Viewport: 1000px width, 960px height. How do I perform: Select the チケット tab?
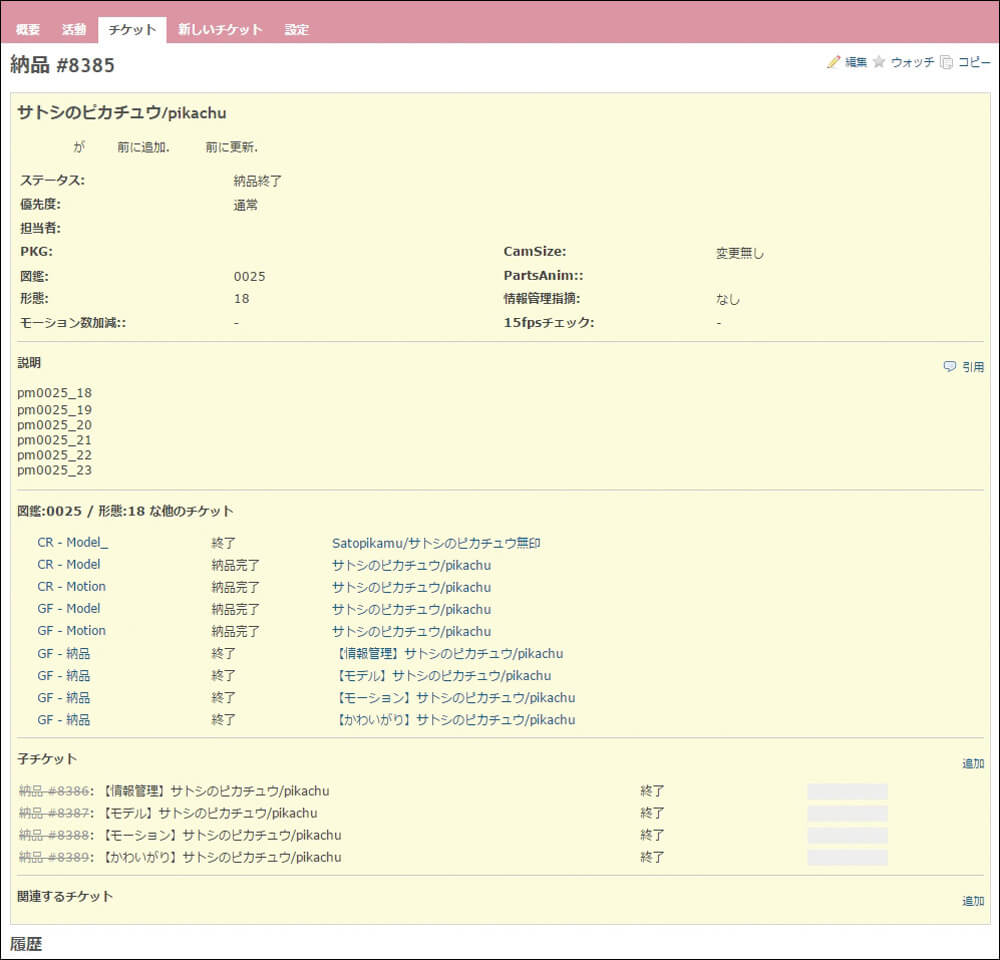[x=132, y=29]
